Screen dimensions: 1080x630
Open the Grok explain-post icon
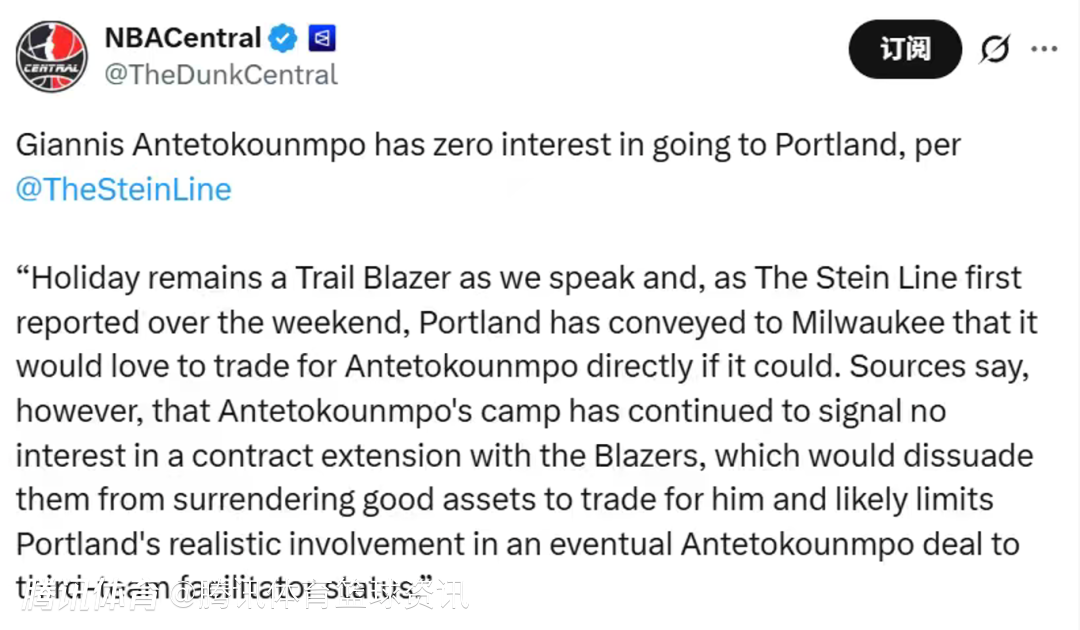click(994, 49)
